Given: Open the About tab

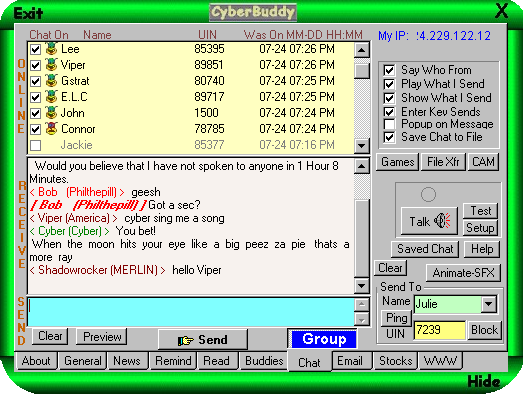Looking at the screenshot, I should 36,361.
